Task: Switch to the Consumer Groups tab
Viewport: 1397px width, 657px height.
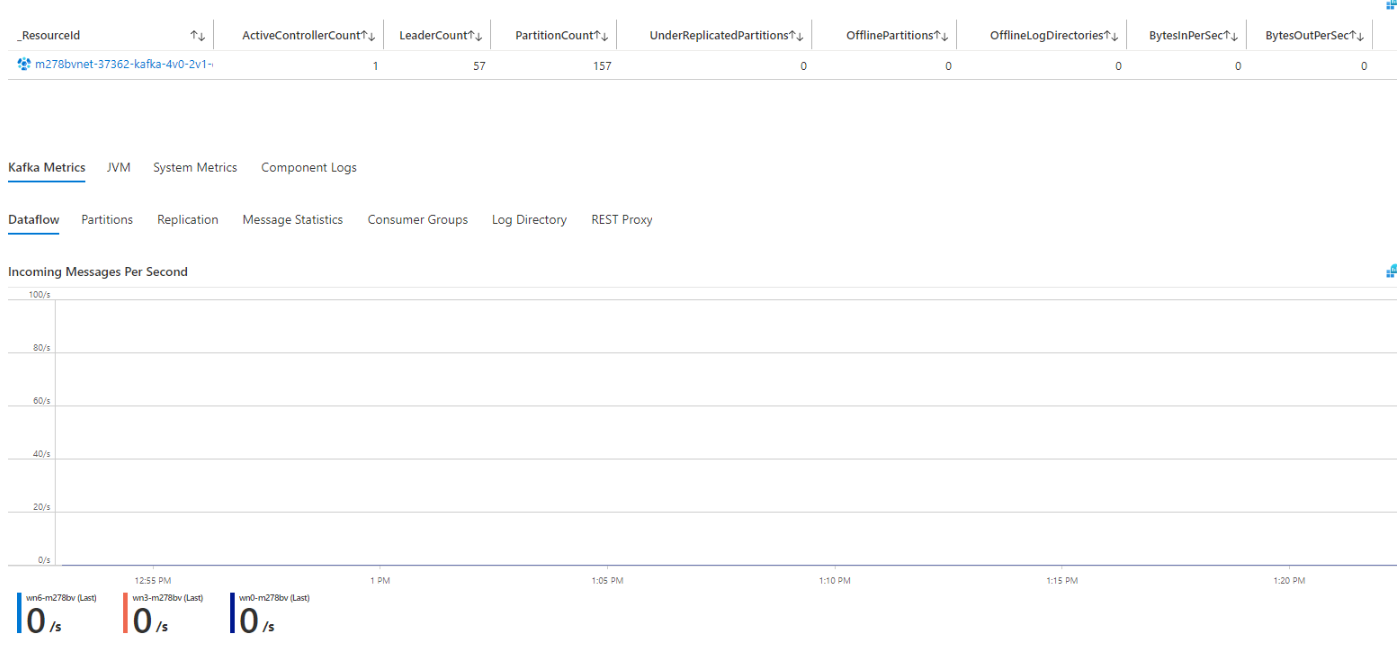Action: [x=417, y=219]
